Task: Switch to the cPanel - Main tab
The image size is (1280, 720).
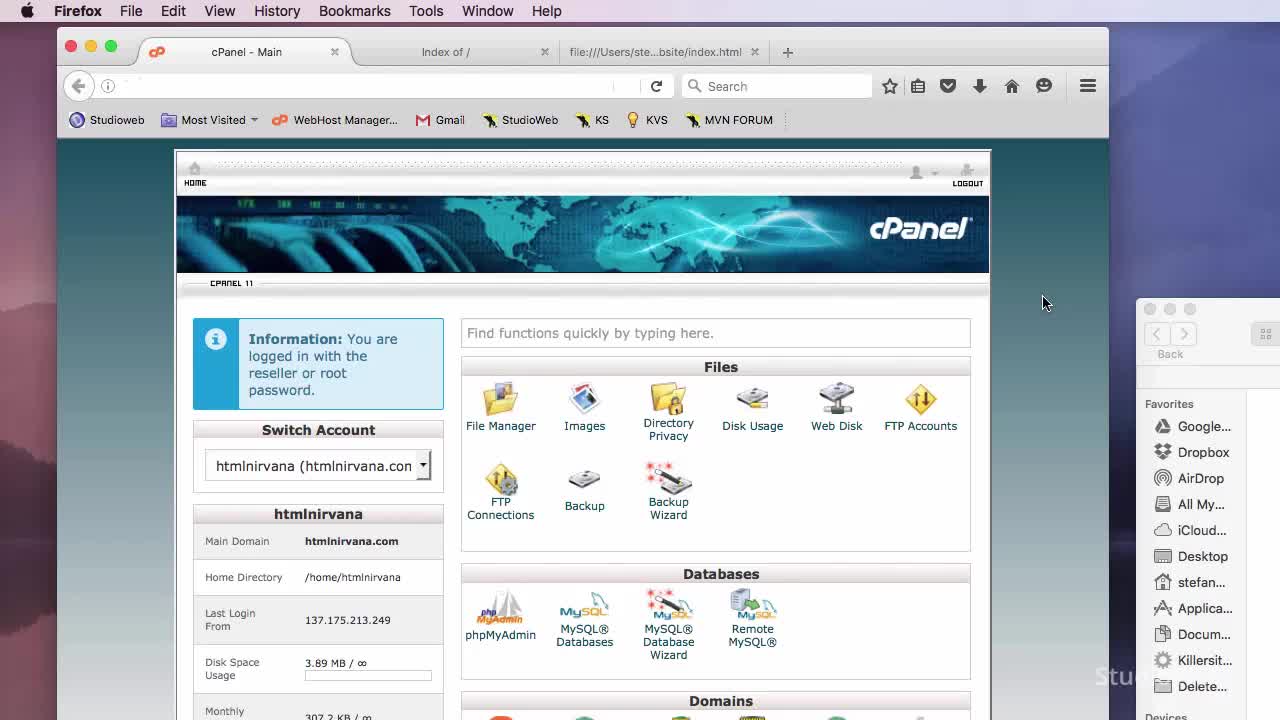Action: [246, 52]
